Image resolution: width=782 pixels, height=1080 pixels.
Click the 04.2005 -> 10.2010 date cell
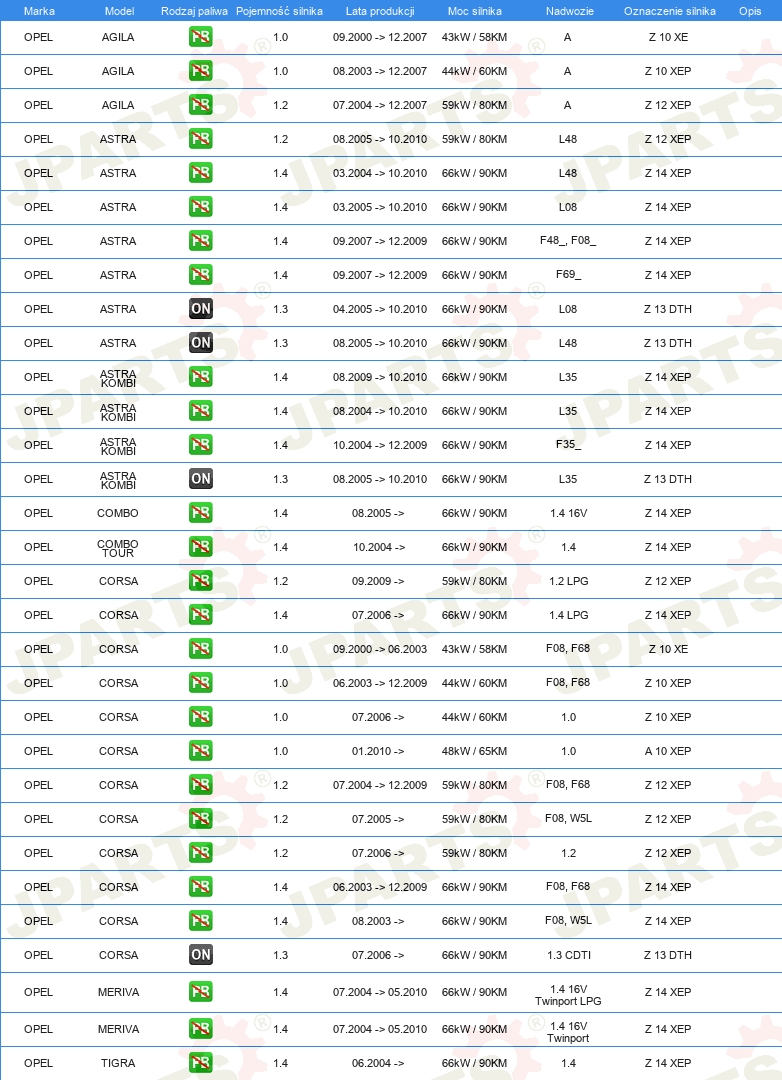coord(380,309)
